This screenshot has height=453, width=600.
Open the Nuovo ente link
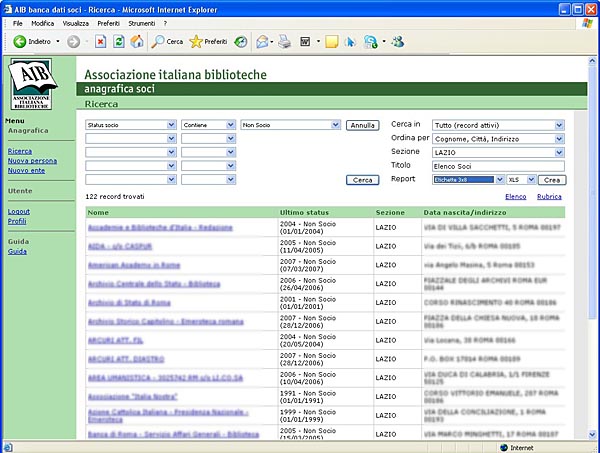click(x=26, y=170)
